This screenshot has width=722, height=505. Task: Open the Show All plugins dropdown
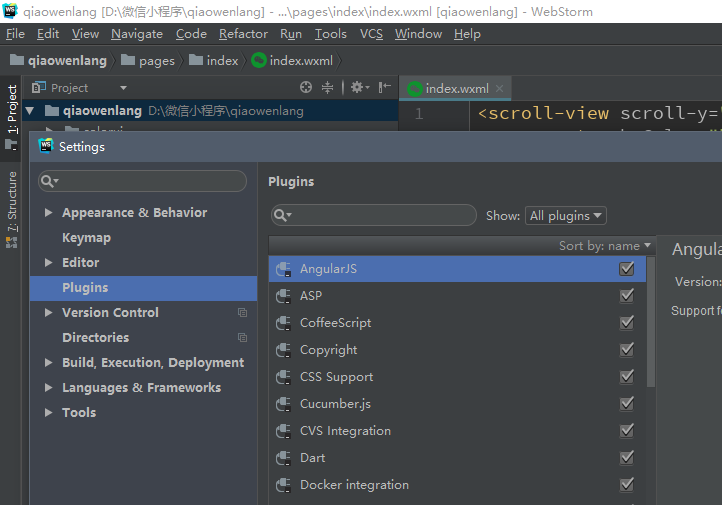coord(565,215)
